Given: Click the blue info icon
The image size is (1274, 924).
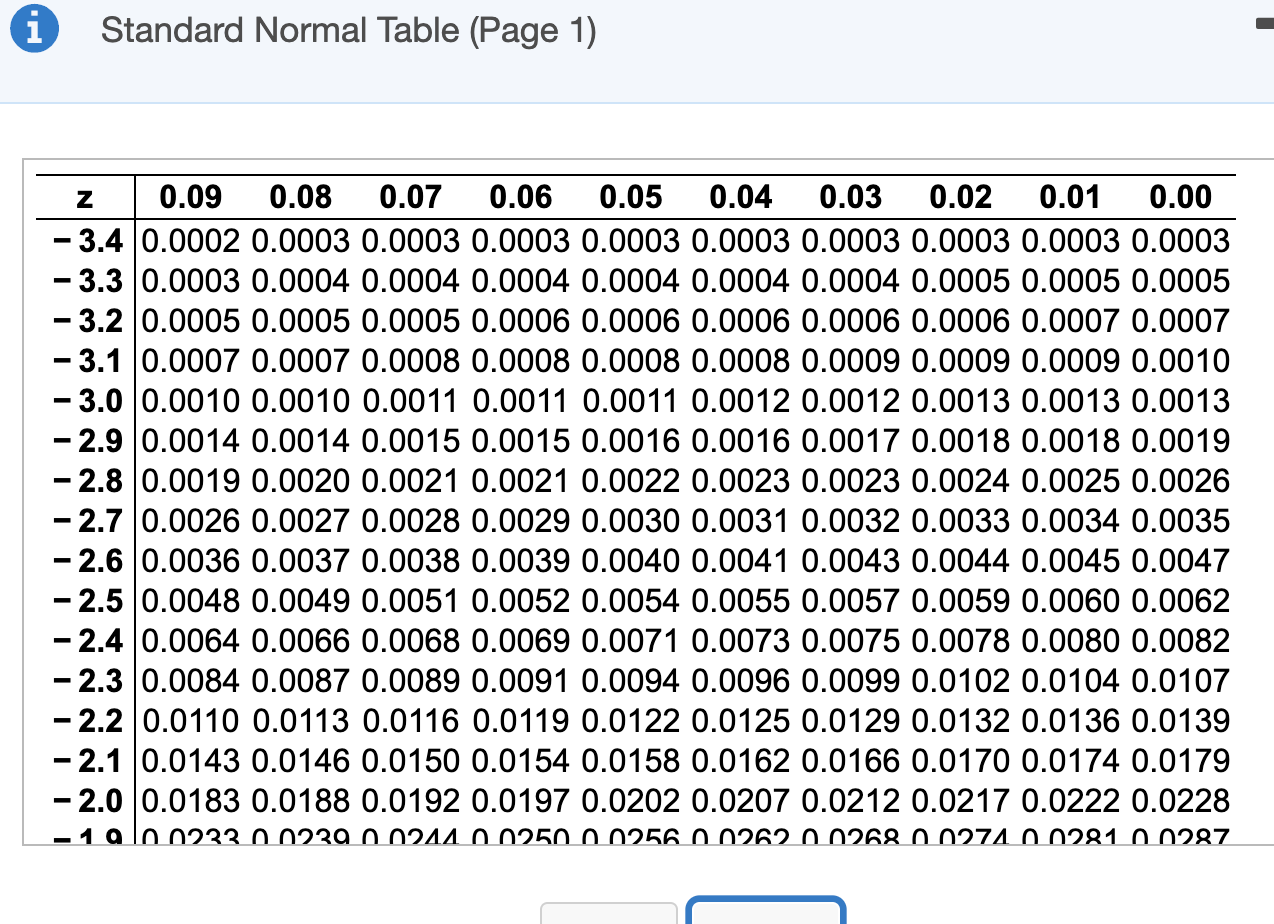Looking at the screenshot, I should pos(33,29).
